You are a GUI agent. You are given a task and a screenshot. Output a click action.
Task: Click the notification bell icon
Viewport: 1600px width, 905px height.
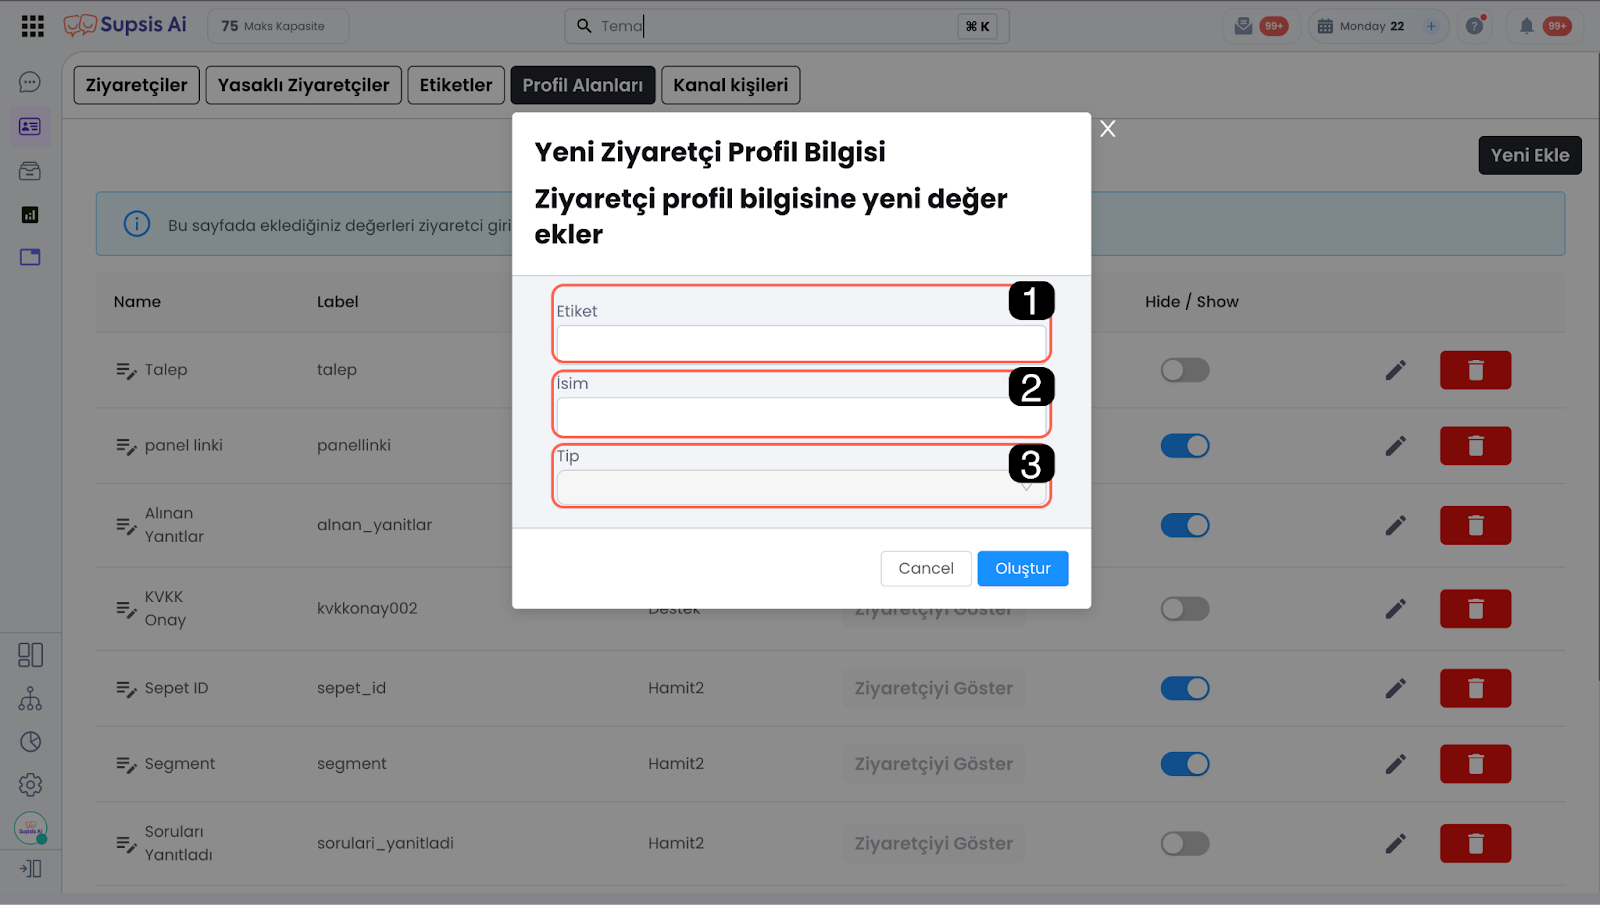(1526, 26)
